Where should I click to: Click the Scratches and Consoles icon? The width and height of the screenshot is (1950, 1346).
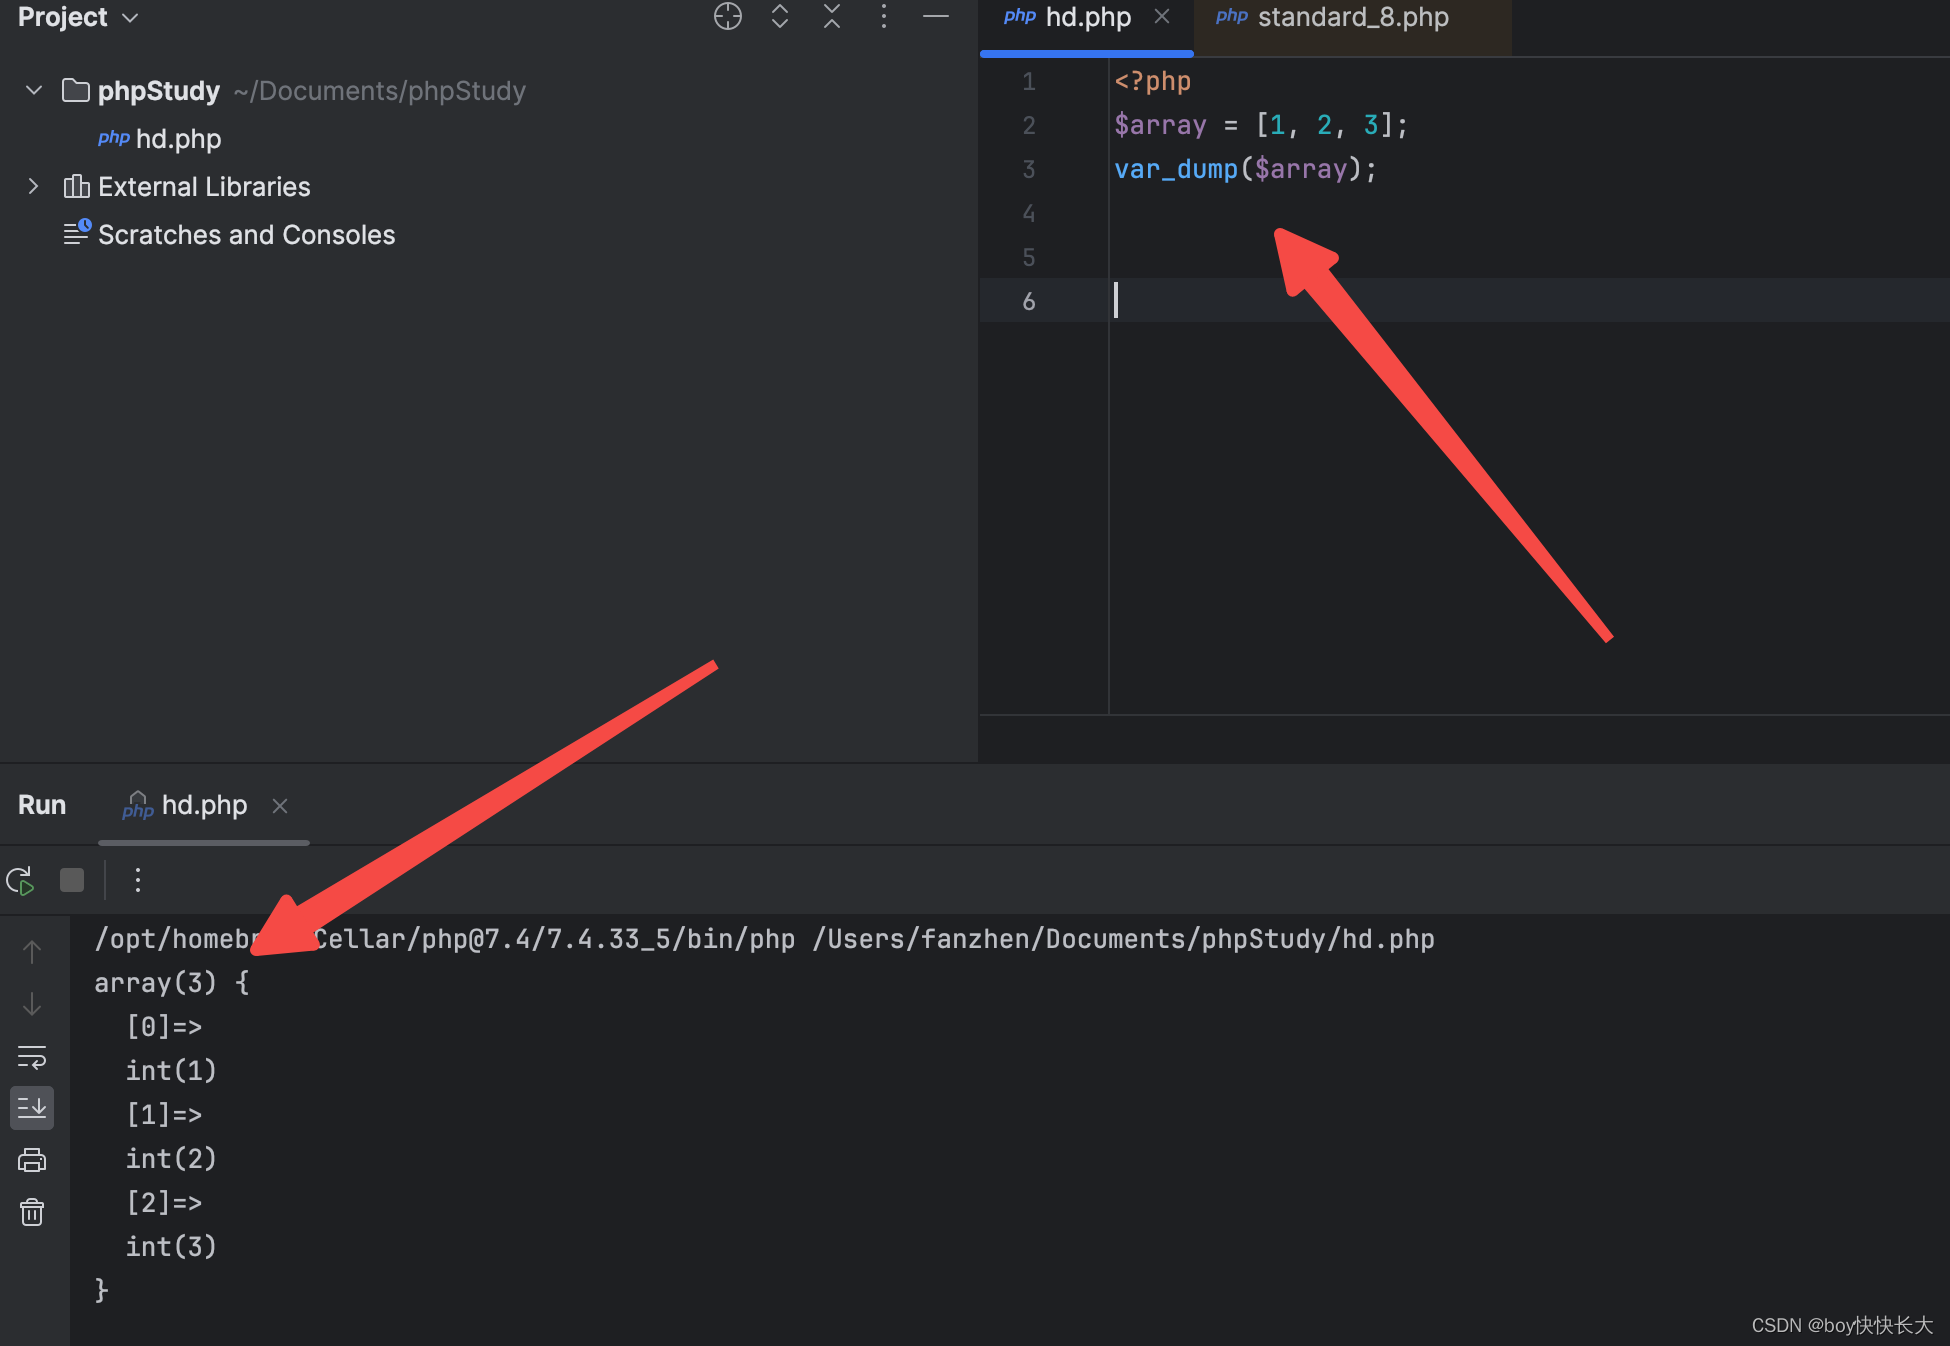coord(77,234)
